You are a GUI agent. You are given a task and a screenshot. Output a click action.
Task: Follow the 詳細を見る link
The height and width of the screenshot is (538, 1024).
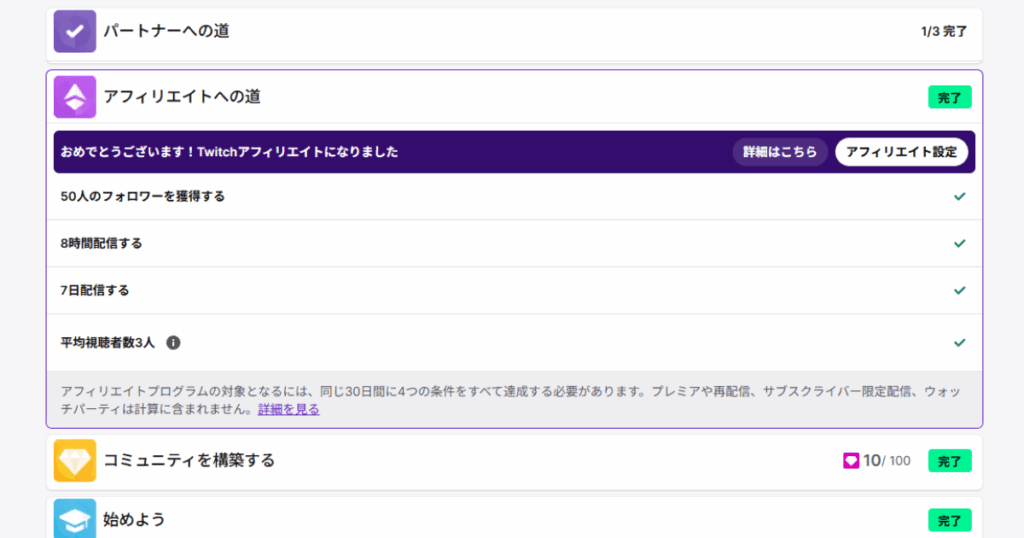(288, 409)
